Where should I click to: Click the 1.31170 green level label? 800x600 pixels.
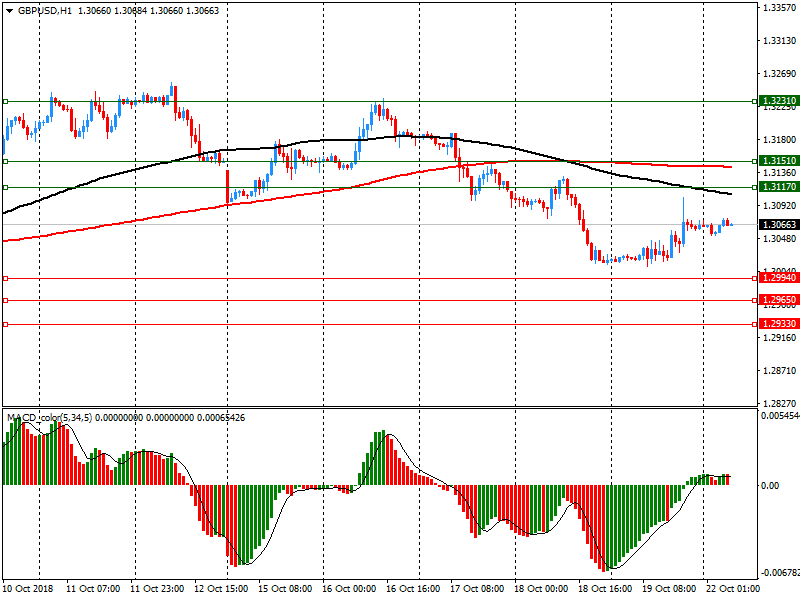(x=778, y=187)
